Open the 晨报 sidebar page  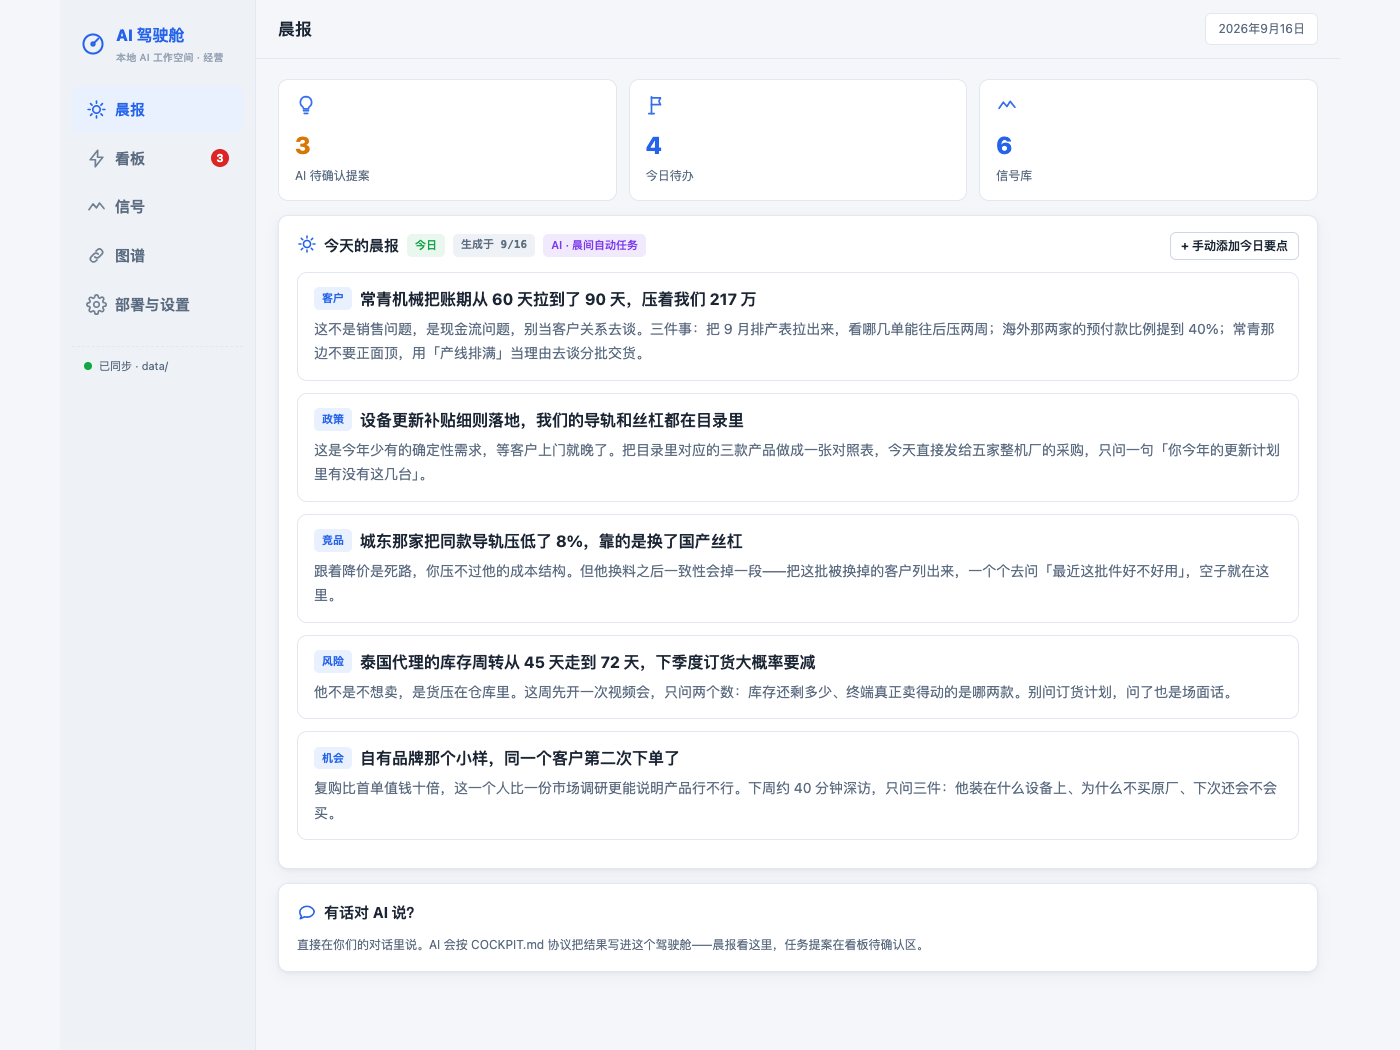click(x=158, y=110)
